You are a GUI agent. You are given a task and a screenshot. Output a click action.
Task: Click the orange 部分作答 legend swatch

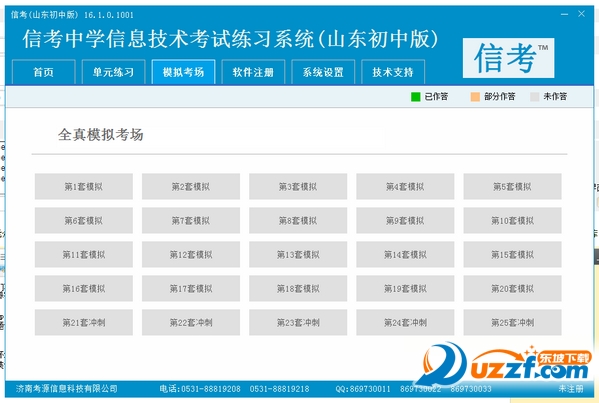(x=475, y=97)
